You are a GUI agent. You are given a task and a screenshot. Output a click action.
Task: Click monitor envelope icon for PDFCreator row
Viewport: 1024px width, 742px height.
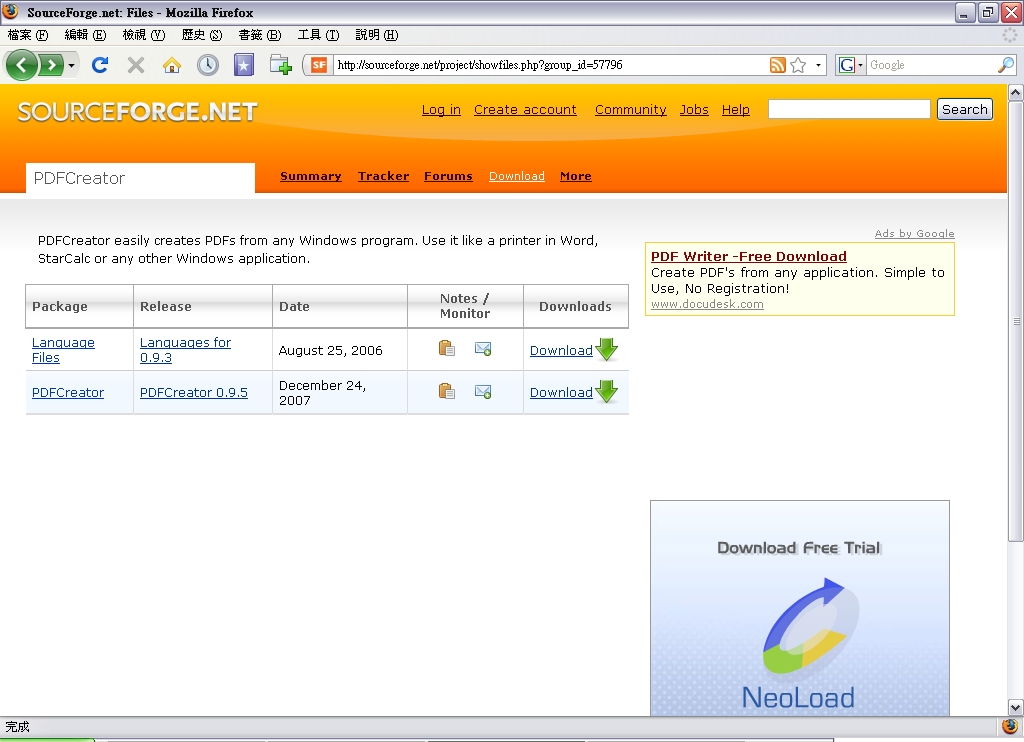[x=483, y=391]
